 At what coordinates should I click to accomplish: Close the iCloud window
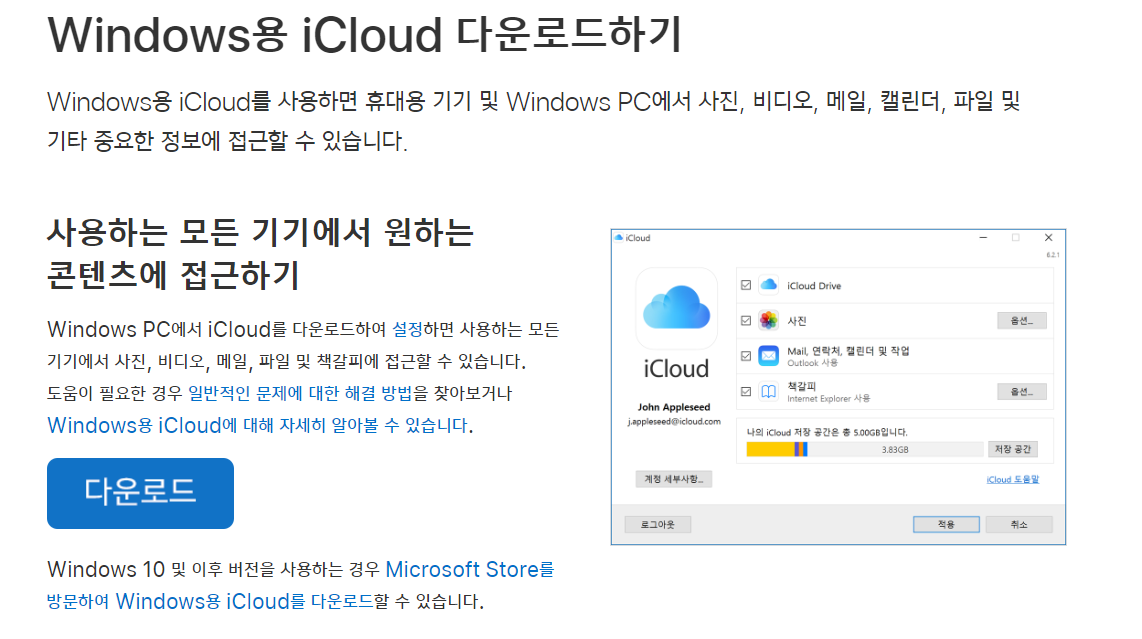pyautogui.click(x=1049, y=238)
